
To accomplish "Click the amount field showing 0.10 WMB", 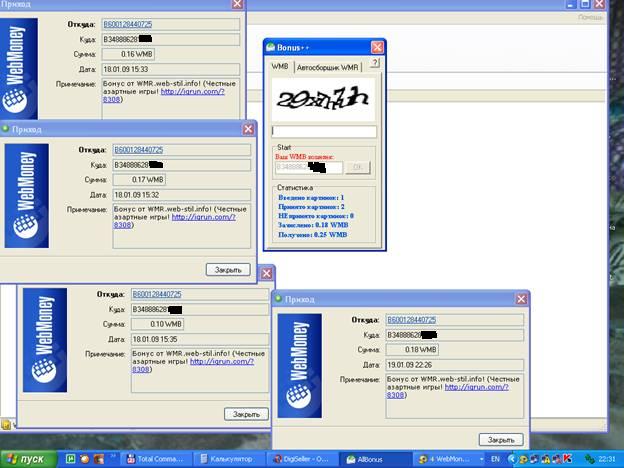I will coord(158,324).
